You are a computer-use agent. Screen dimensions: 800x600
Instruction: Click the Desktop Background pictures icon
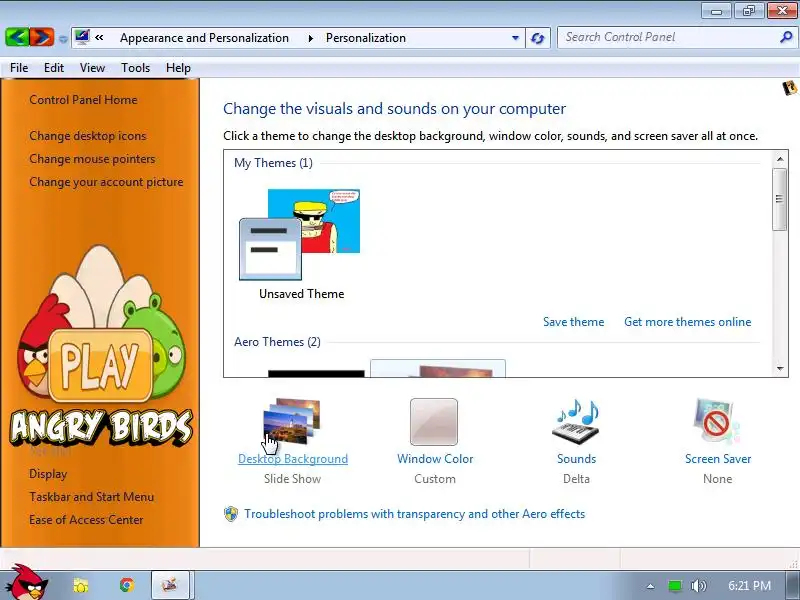292,421
